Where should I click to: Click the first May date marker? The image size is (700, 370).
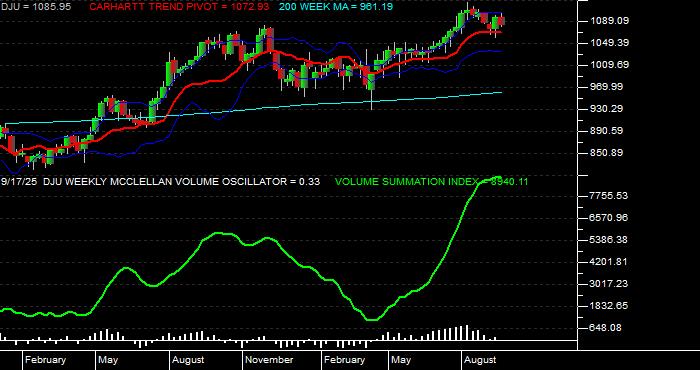[108, 360]
